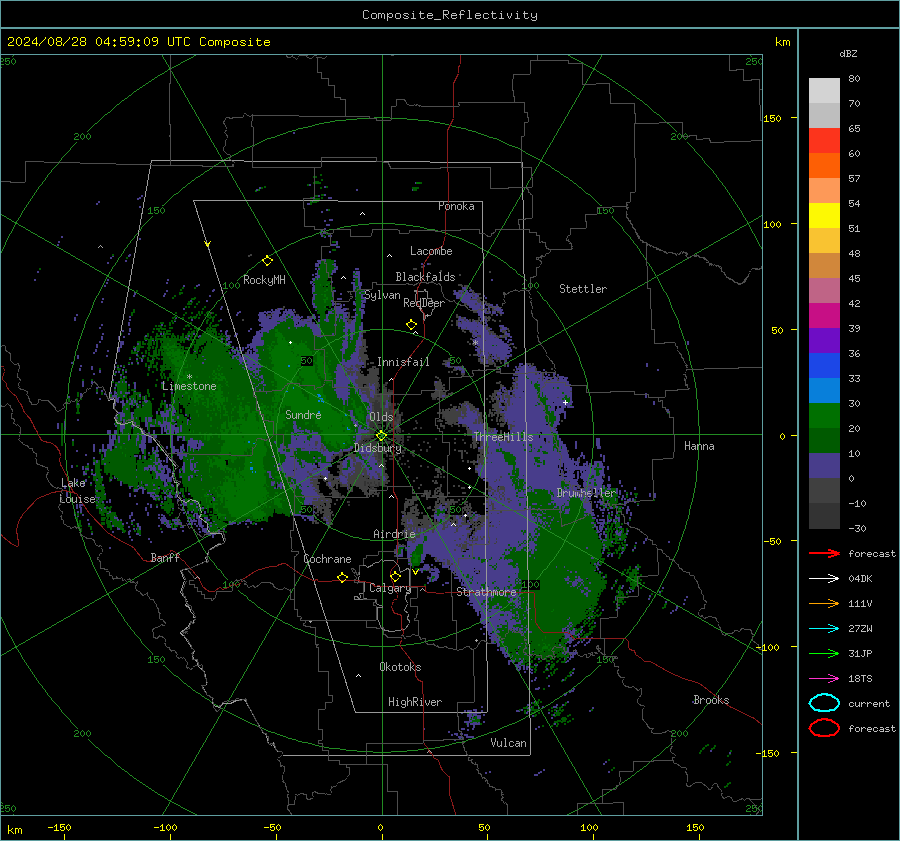900x841 pixels.
Task: Click the cyan current ellipse legend icon
Action: tap(824, 703)
